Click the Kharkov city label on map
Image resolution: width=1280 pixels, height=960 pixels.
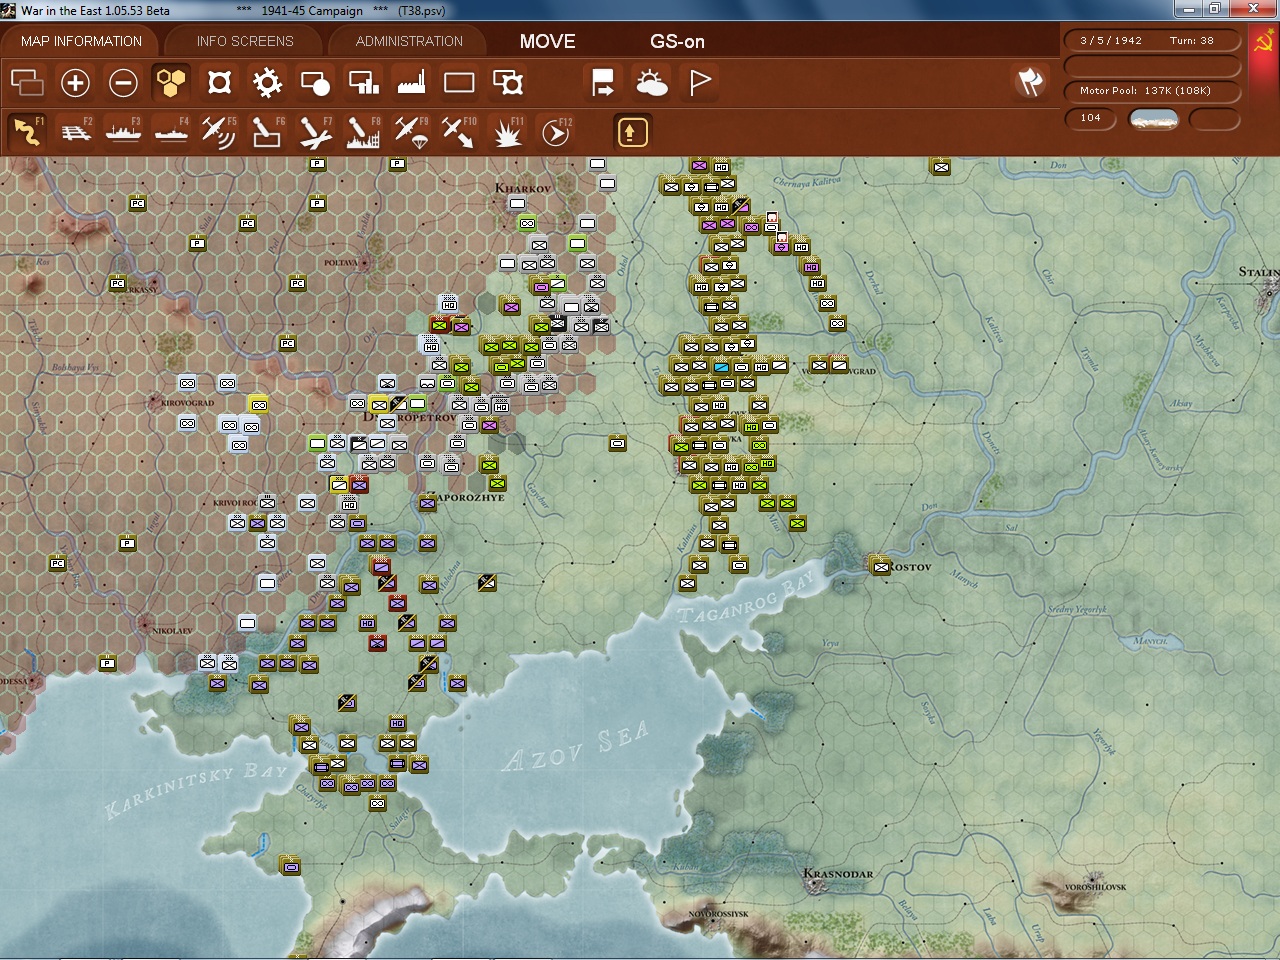523,188
